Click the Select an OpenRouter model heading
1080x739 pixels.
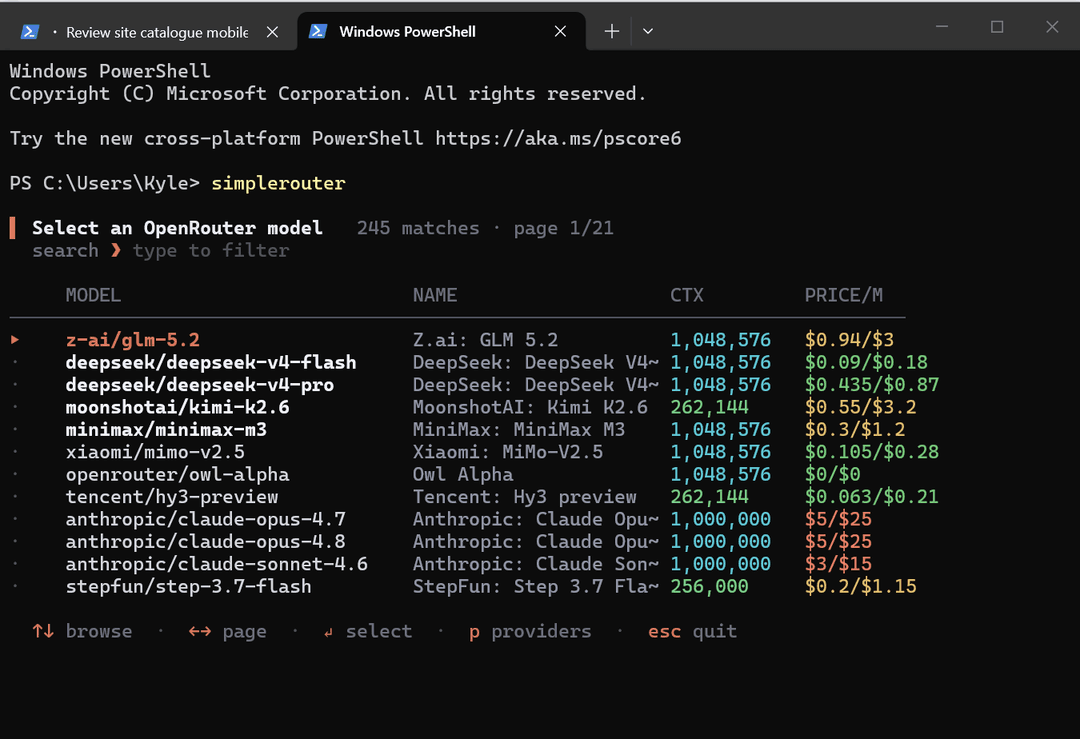point(177,228)
